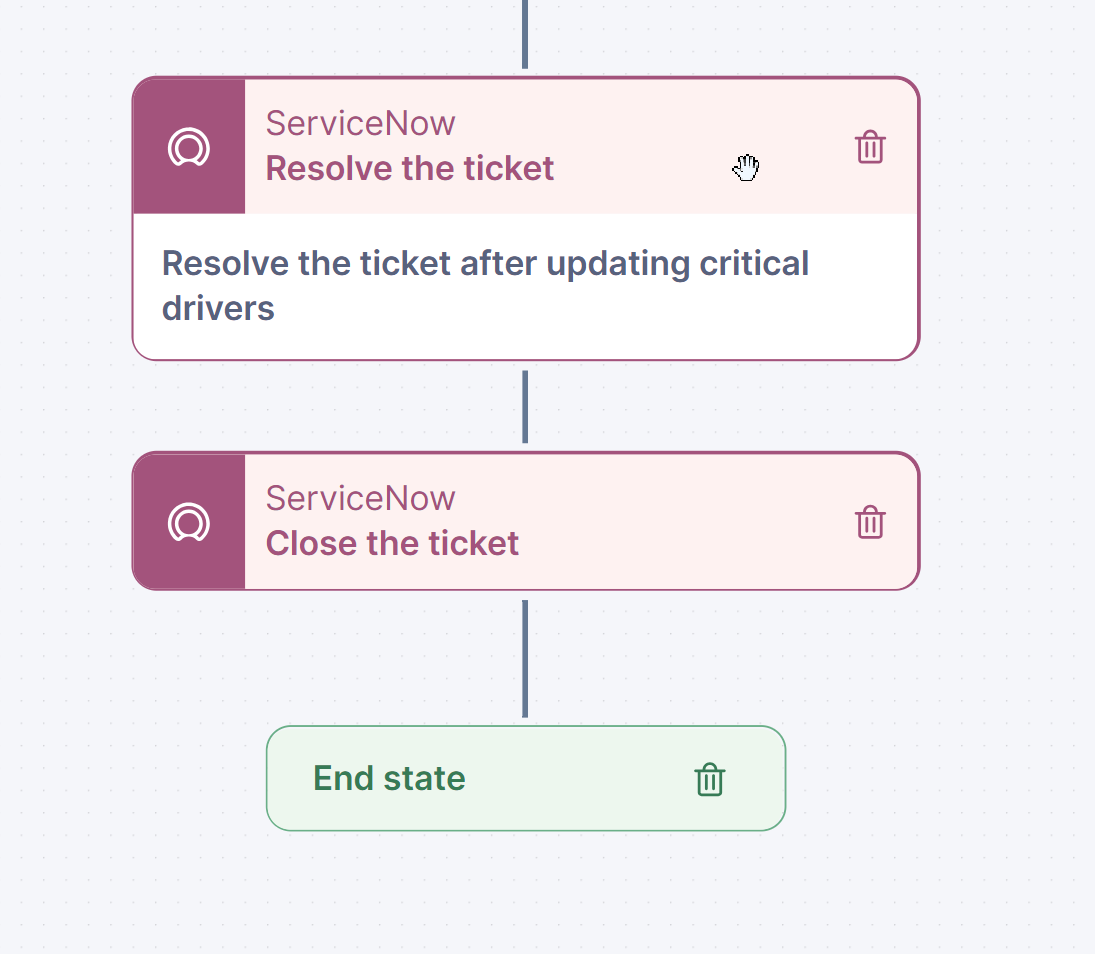This screenshot has height=954, width=1095.
Task: Click ServiceNow label above Resolve the ticket
Action: tap(360, 123)
